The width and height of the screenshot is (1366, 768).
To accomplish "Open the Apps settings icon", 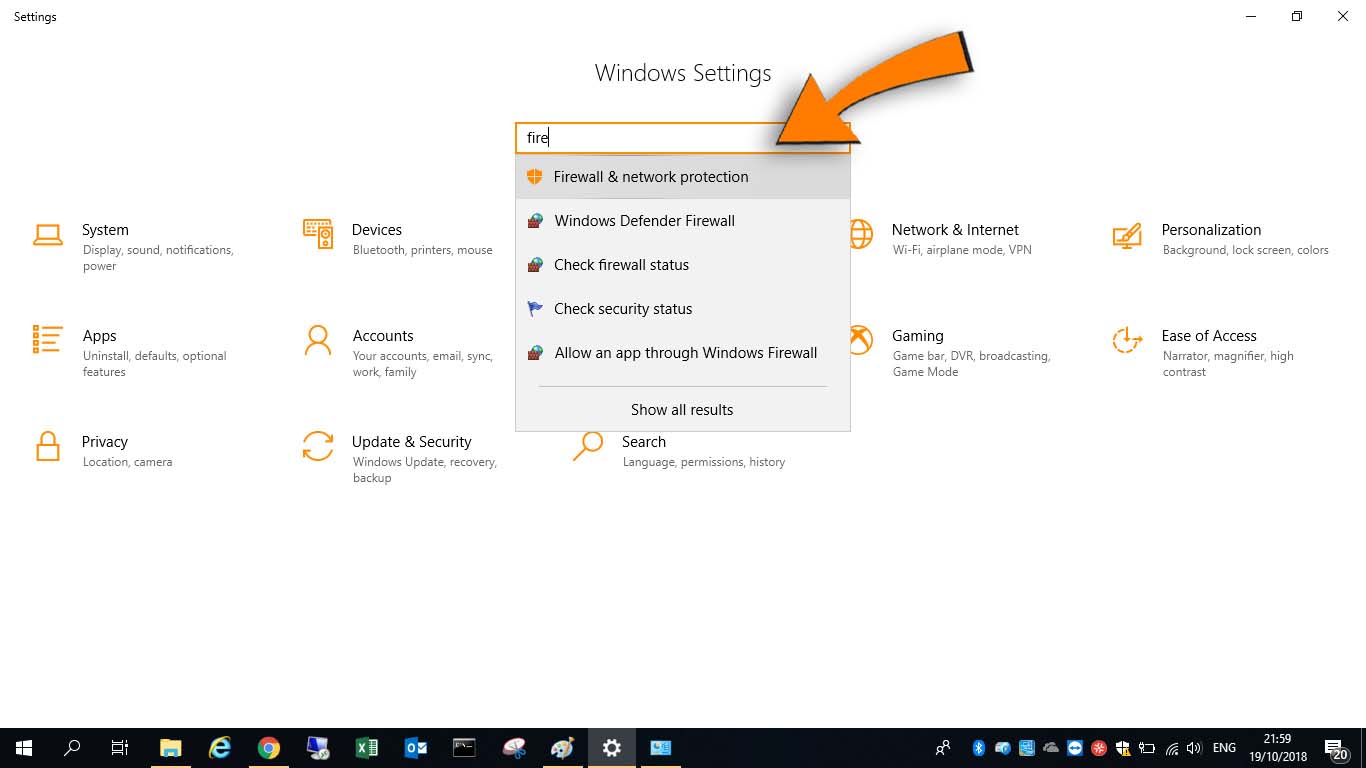I will tap(47, 340).
